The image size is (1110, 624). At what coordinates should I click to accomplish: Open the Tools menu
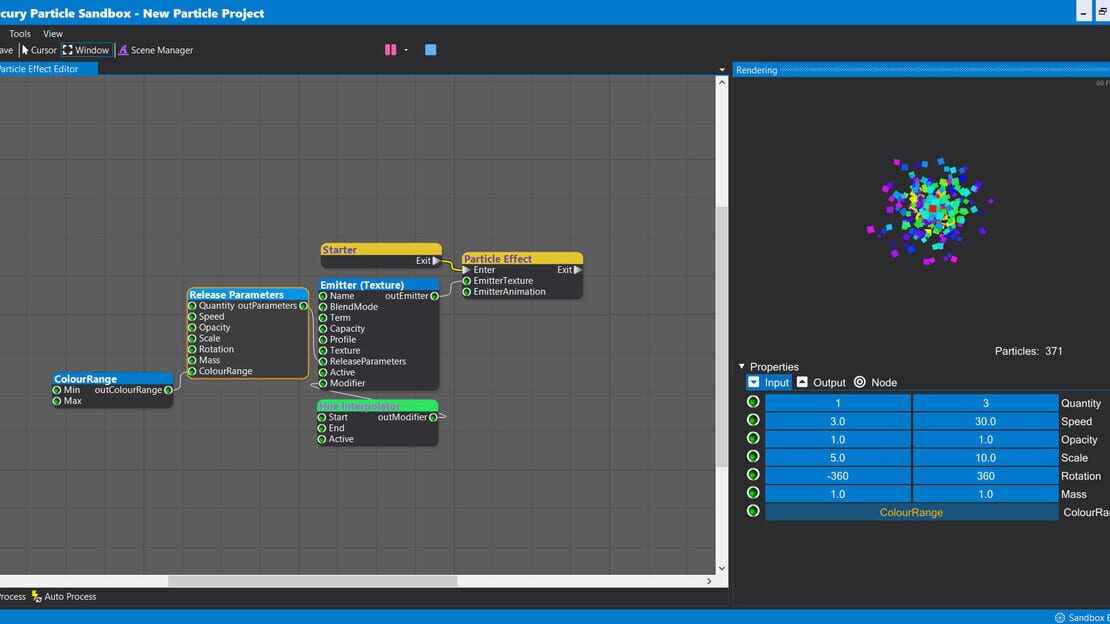[20, 33]
